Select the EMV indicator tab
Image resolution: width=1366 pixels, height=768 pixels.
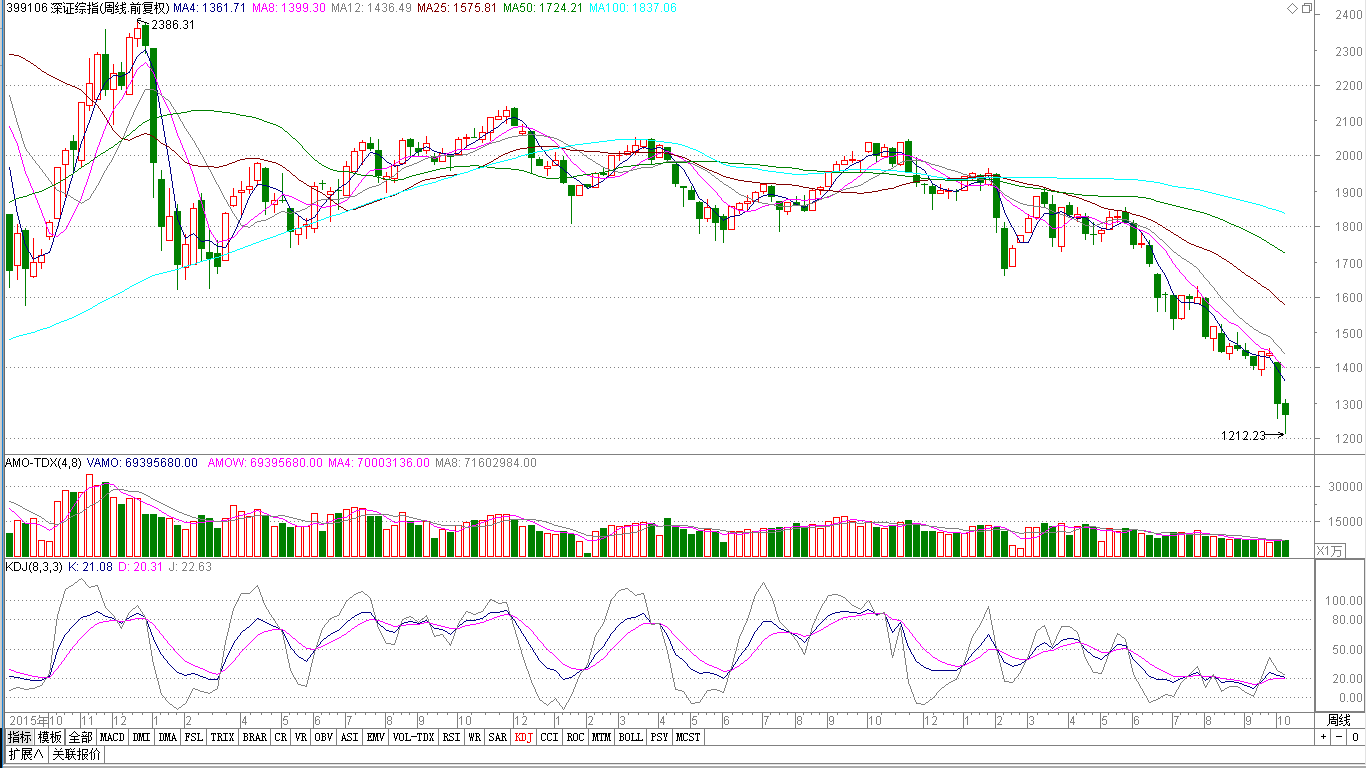(375, 737)
